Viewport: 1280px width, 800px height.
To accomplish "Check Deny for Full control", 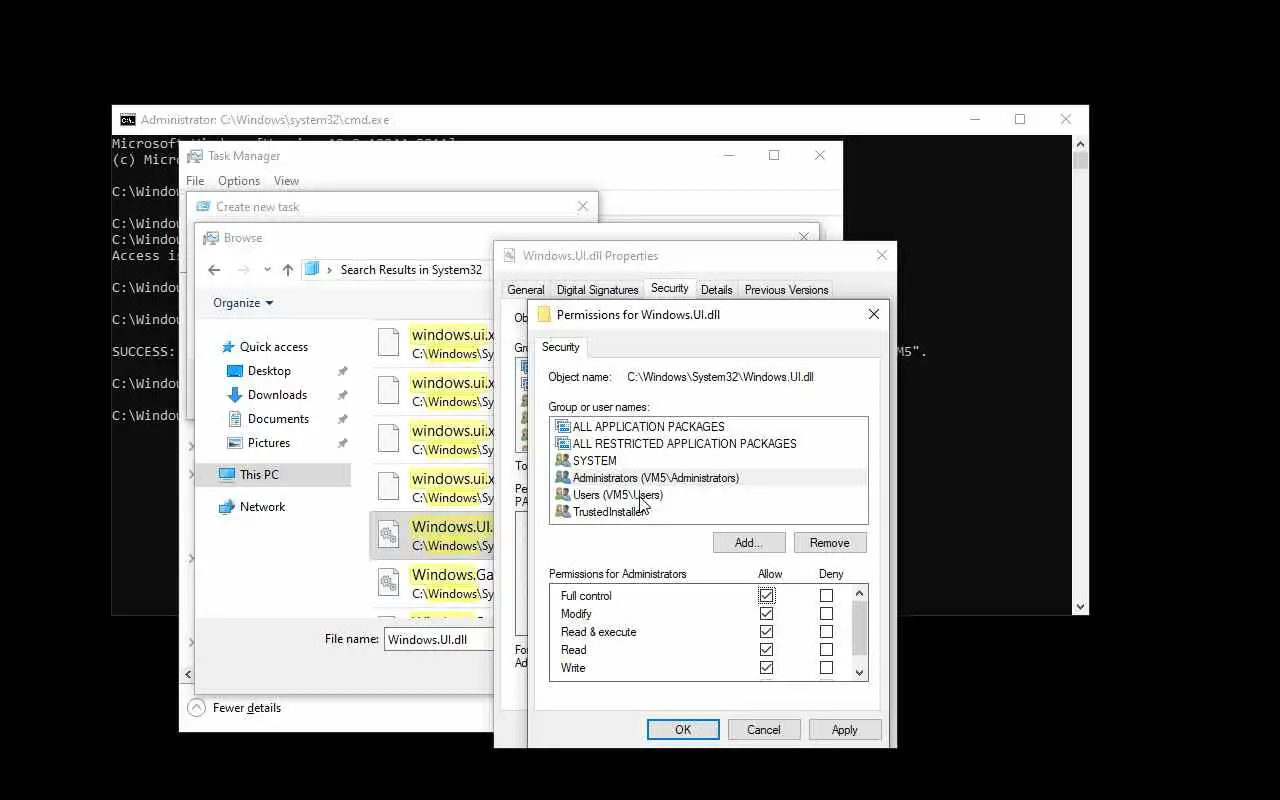I will (826, 596).
